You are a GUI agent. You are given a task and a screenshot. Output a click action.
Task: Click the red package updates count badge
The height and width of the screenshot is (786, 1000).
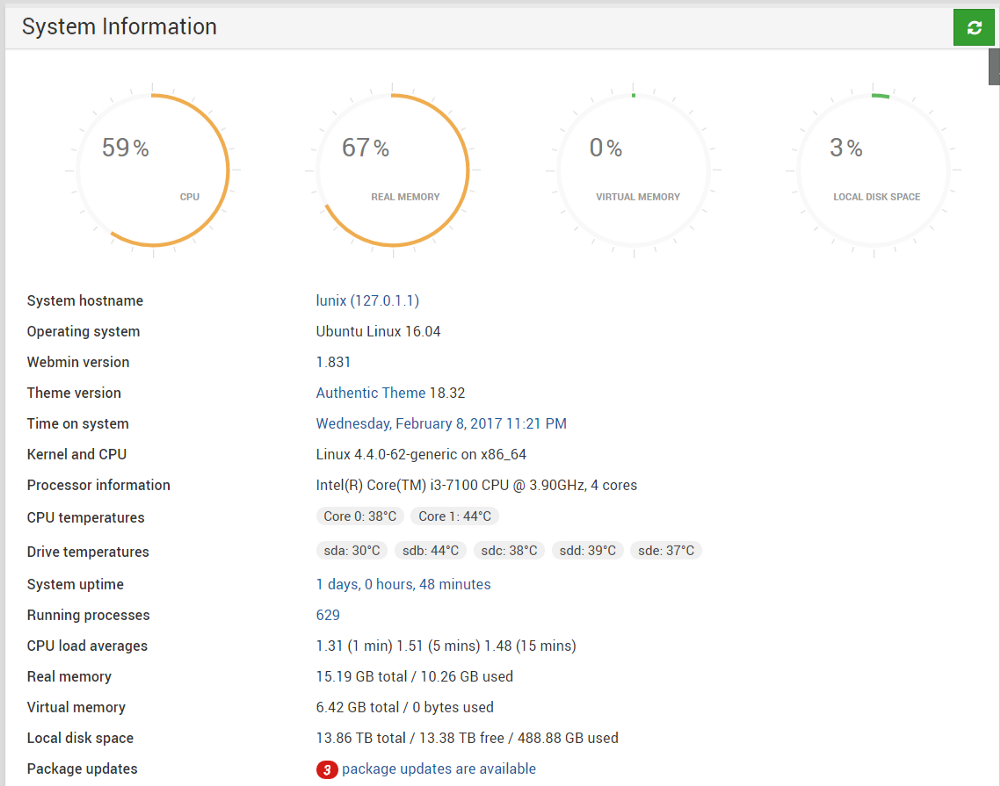click(327, 769)
